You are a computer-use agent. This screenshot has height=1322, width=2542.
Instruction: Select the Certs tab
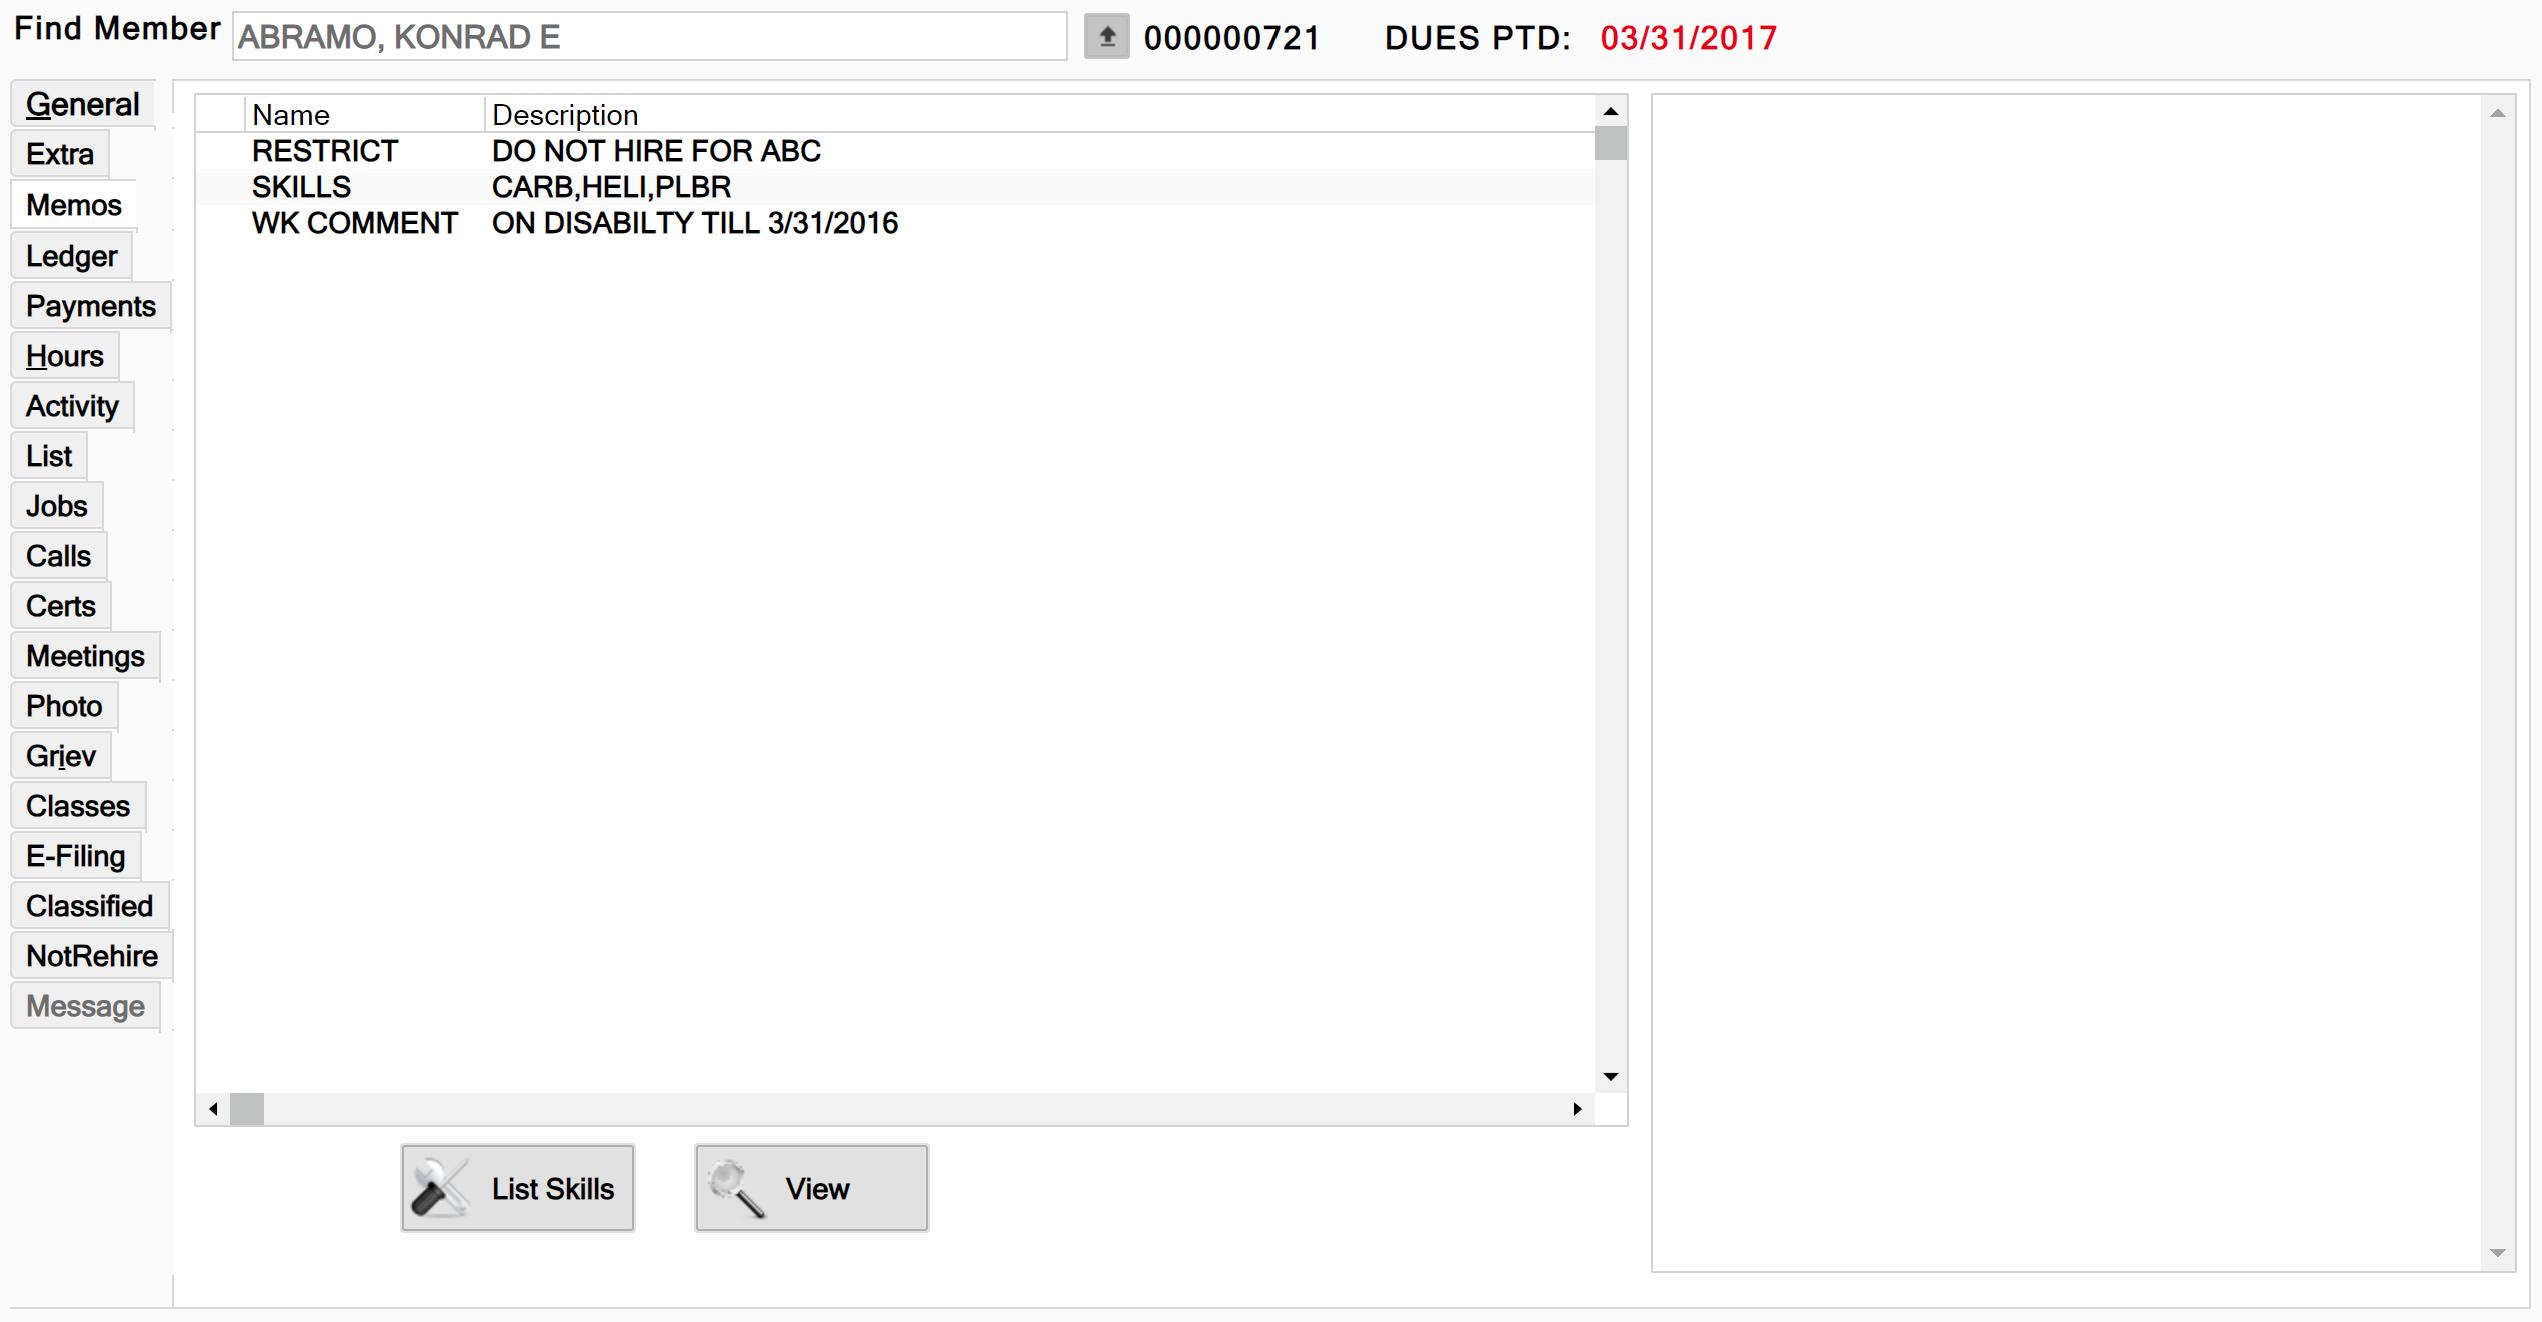[x=61, y=606]
